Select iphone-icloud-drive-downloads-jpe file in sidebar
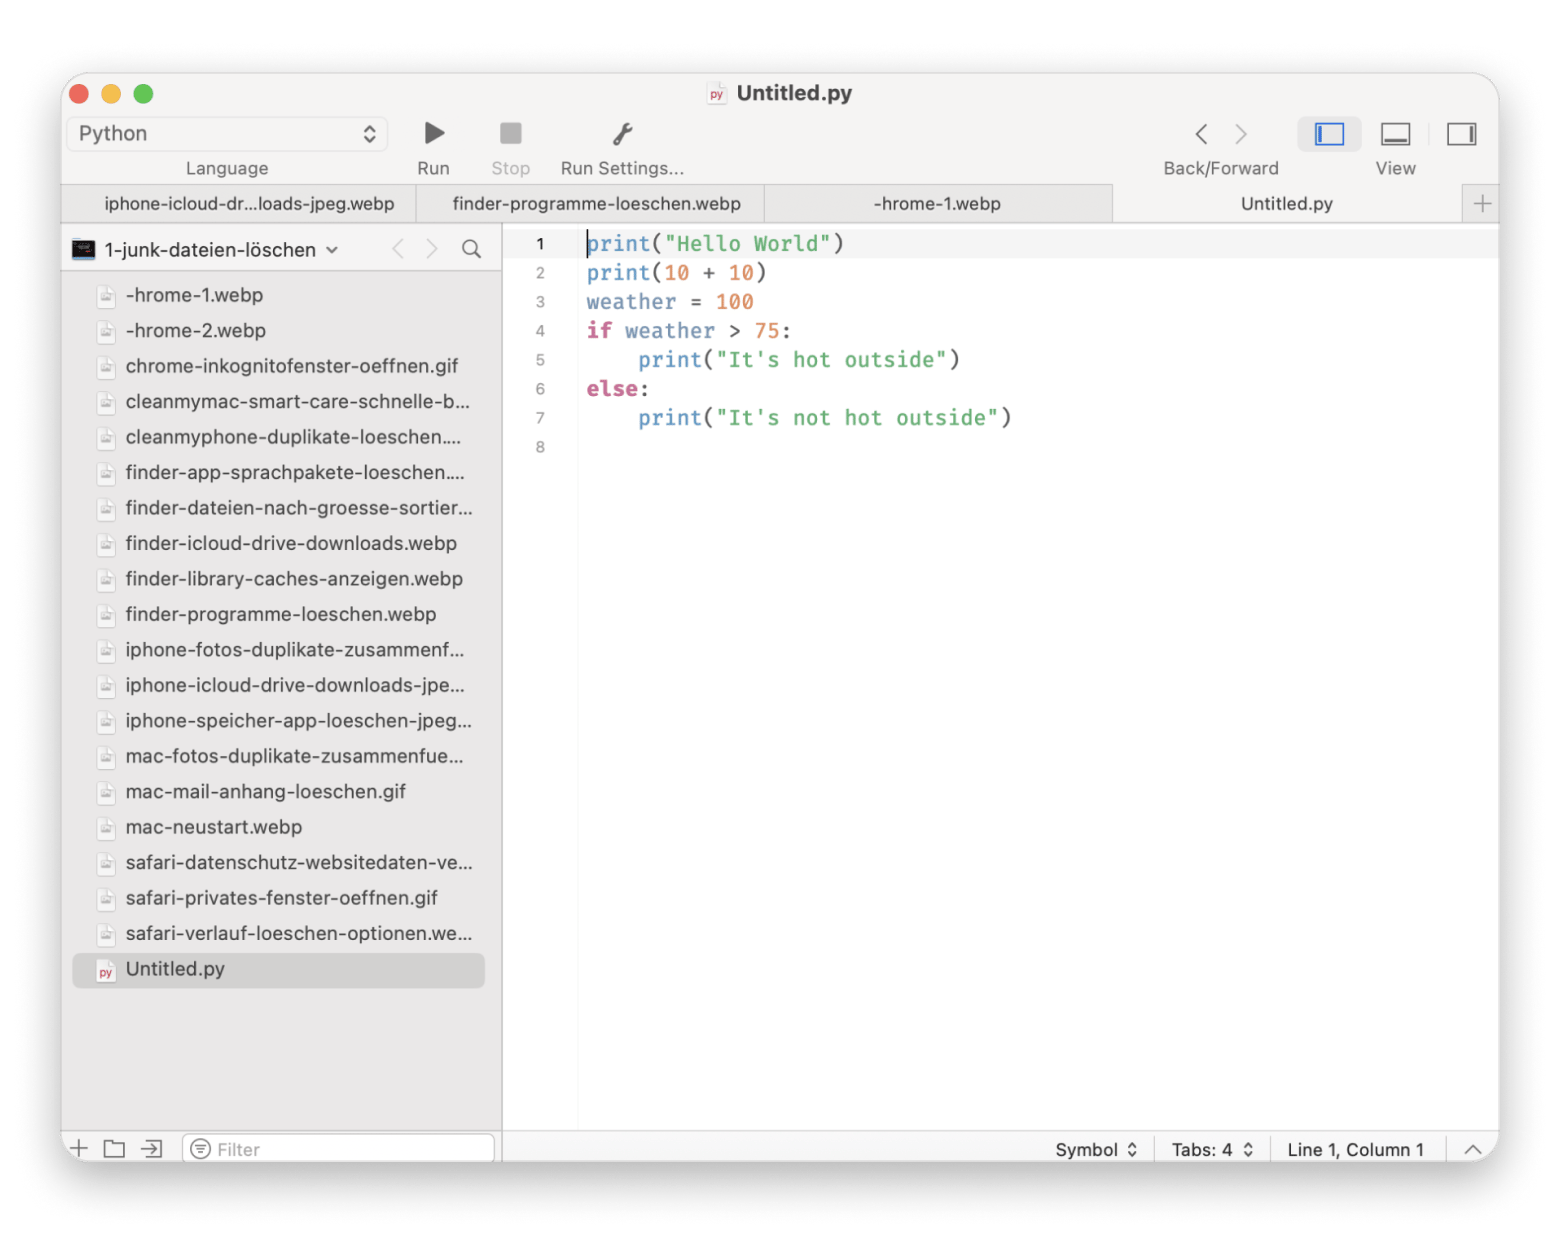The width and height of the screenshot is (1560, 1242). 279,686
